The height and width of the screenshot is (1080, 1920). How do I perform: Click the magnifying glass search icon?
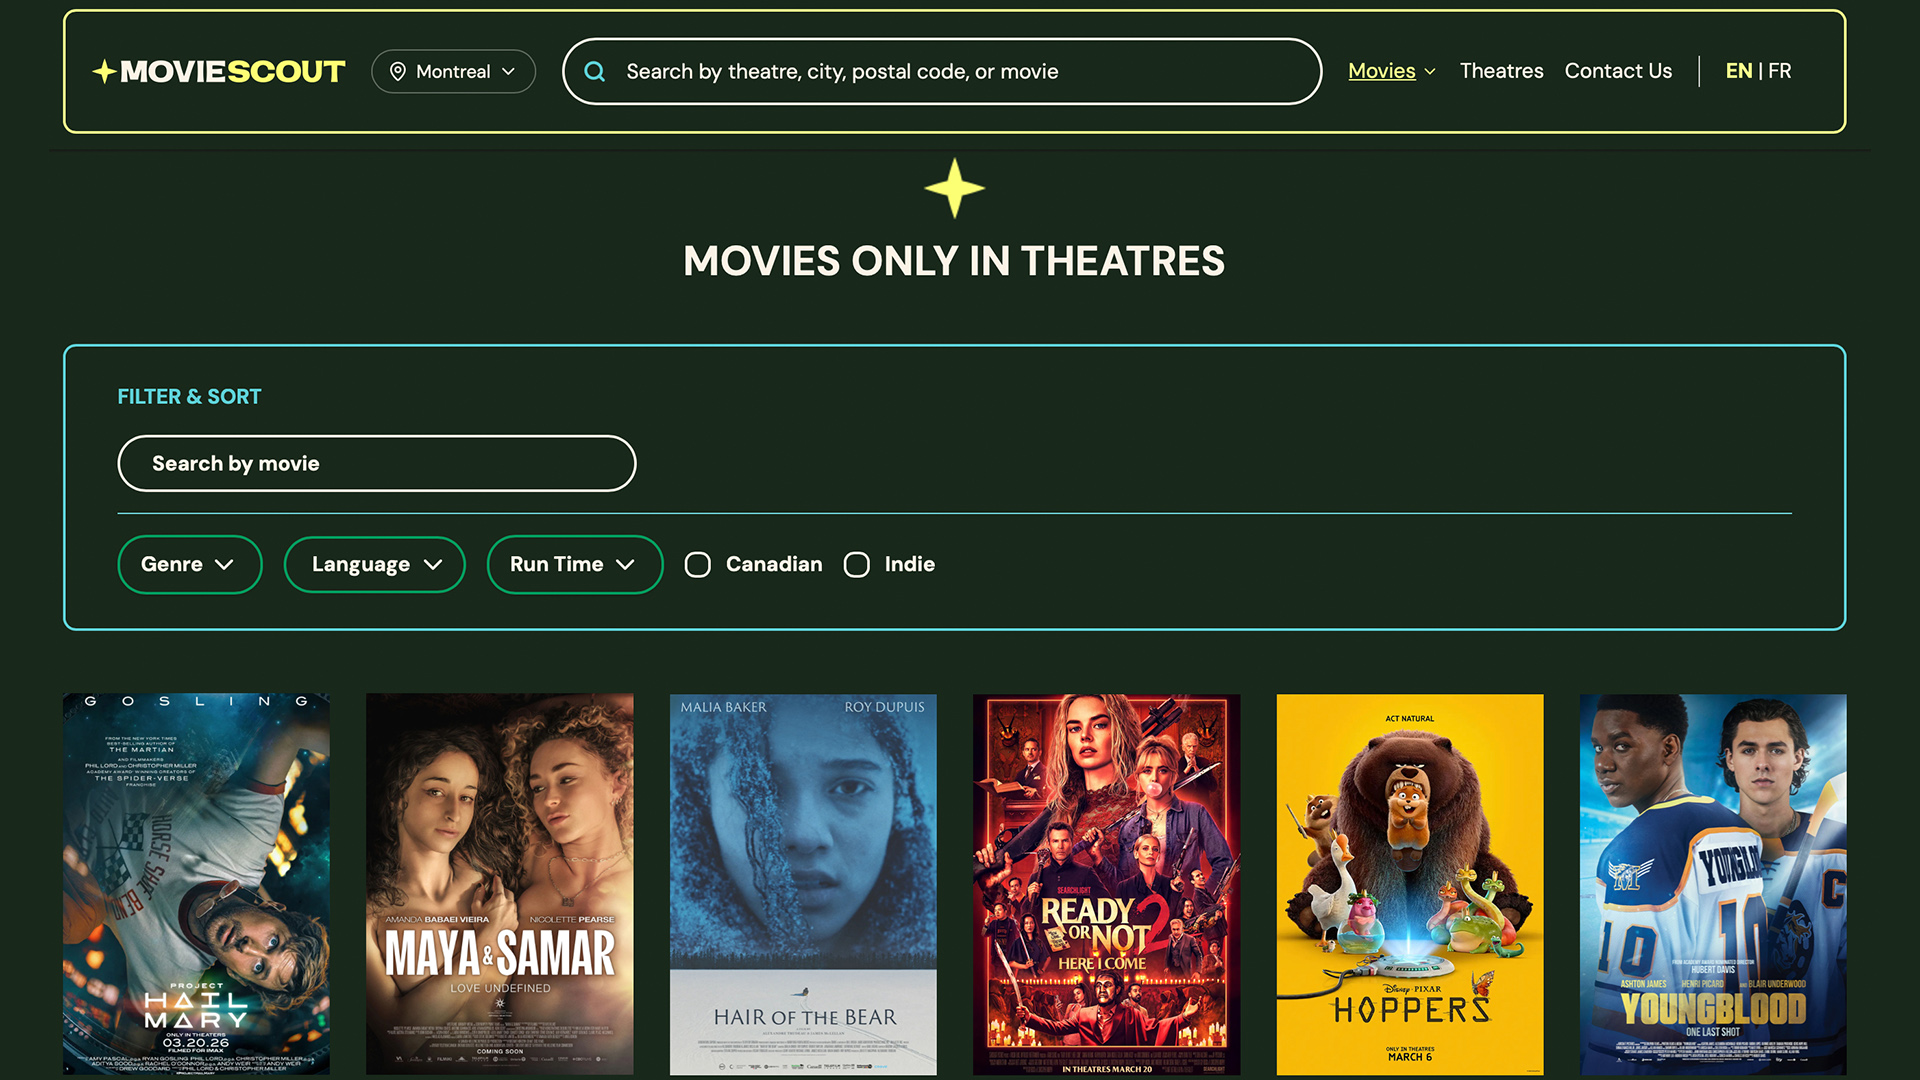point(595,71)
